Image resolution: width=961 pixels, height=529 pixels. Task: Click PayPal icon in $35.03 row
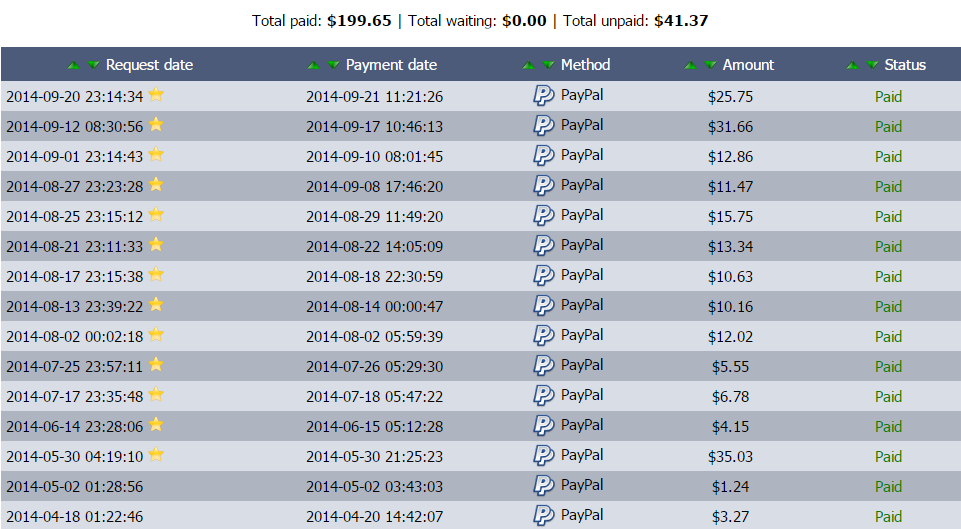(543, 456)
